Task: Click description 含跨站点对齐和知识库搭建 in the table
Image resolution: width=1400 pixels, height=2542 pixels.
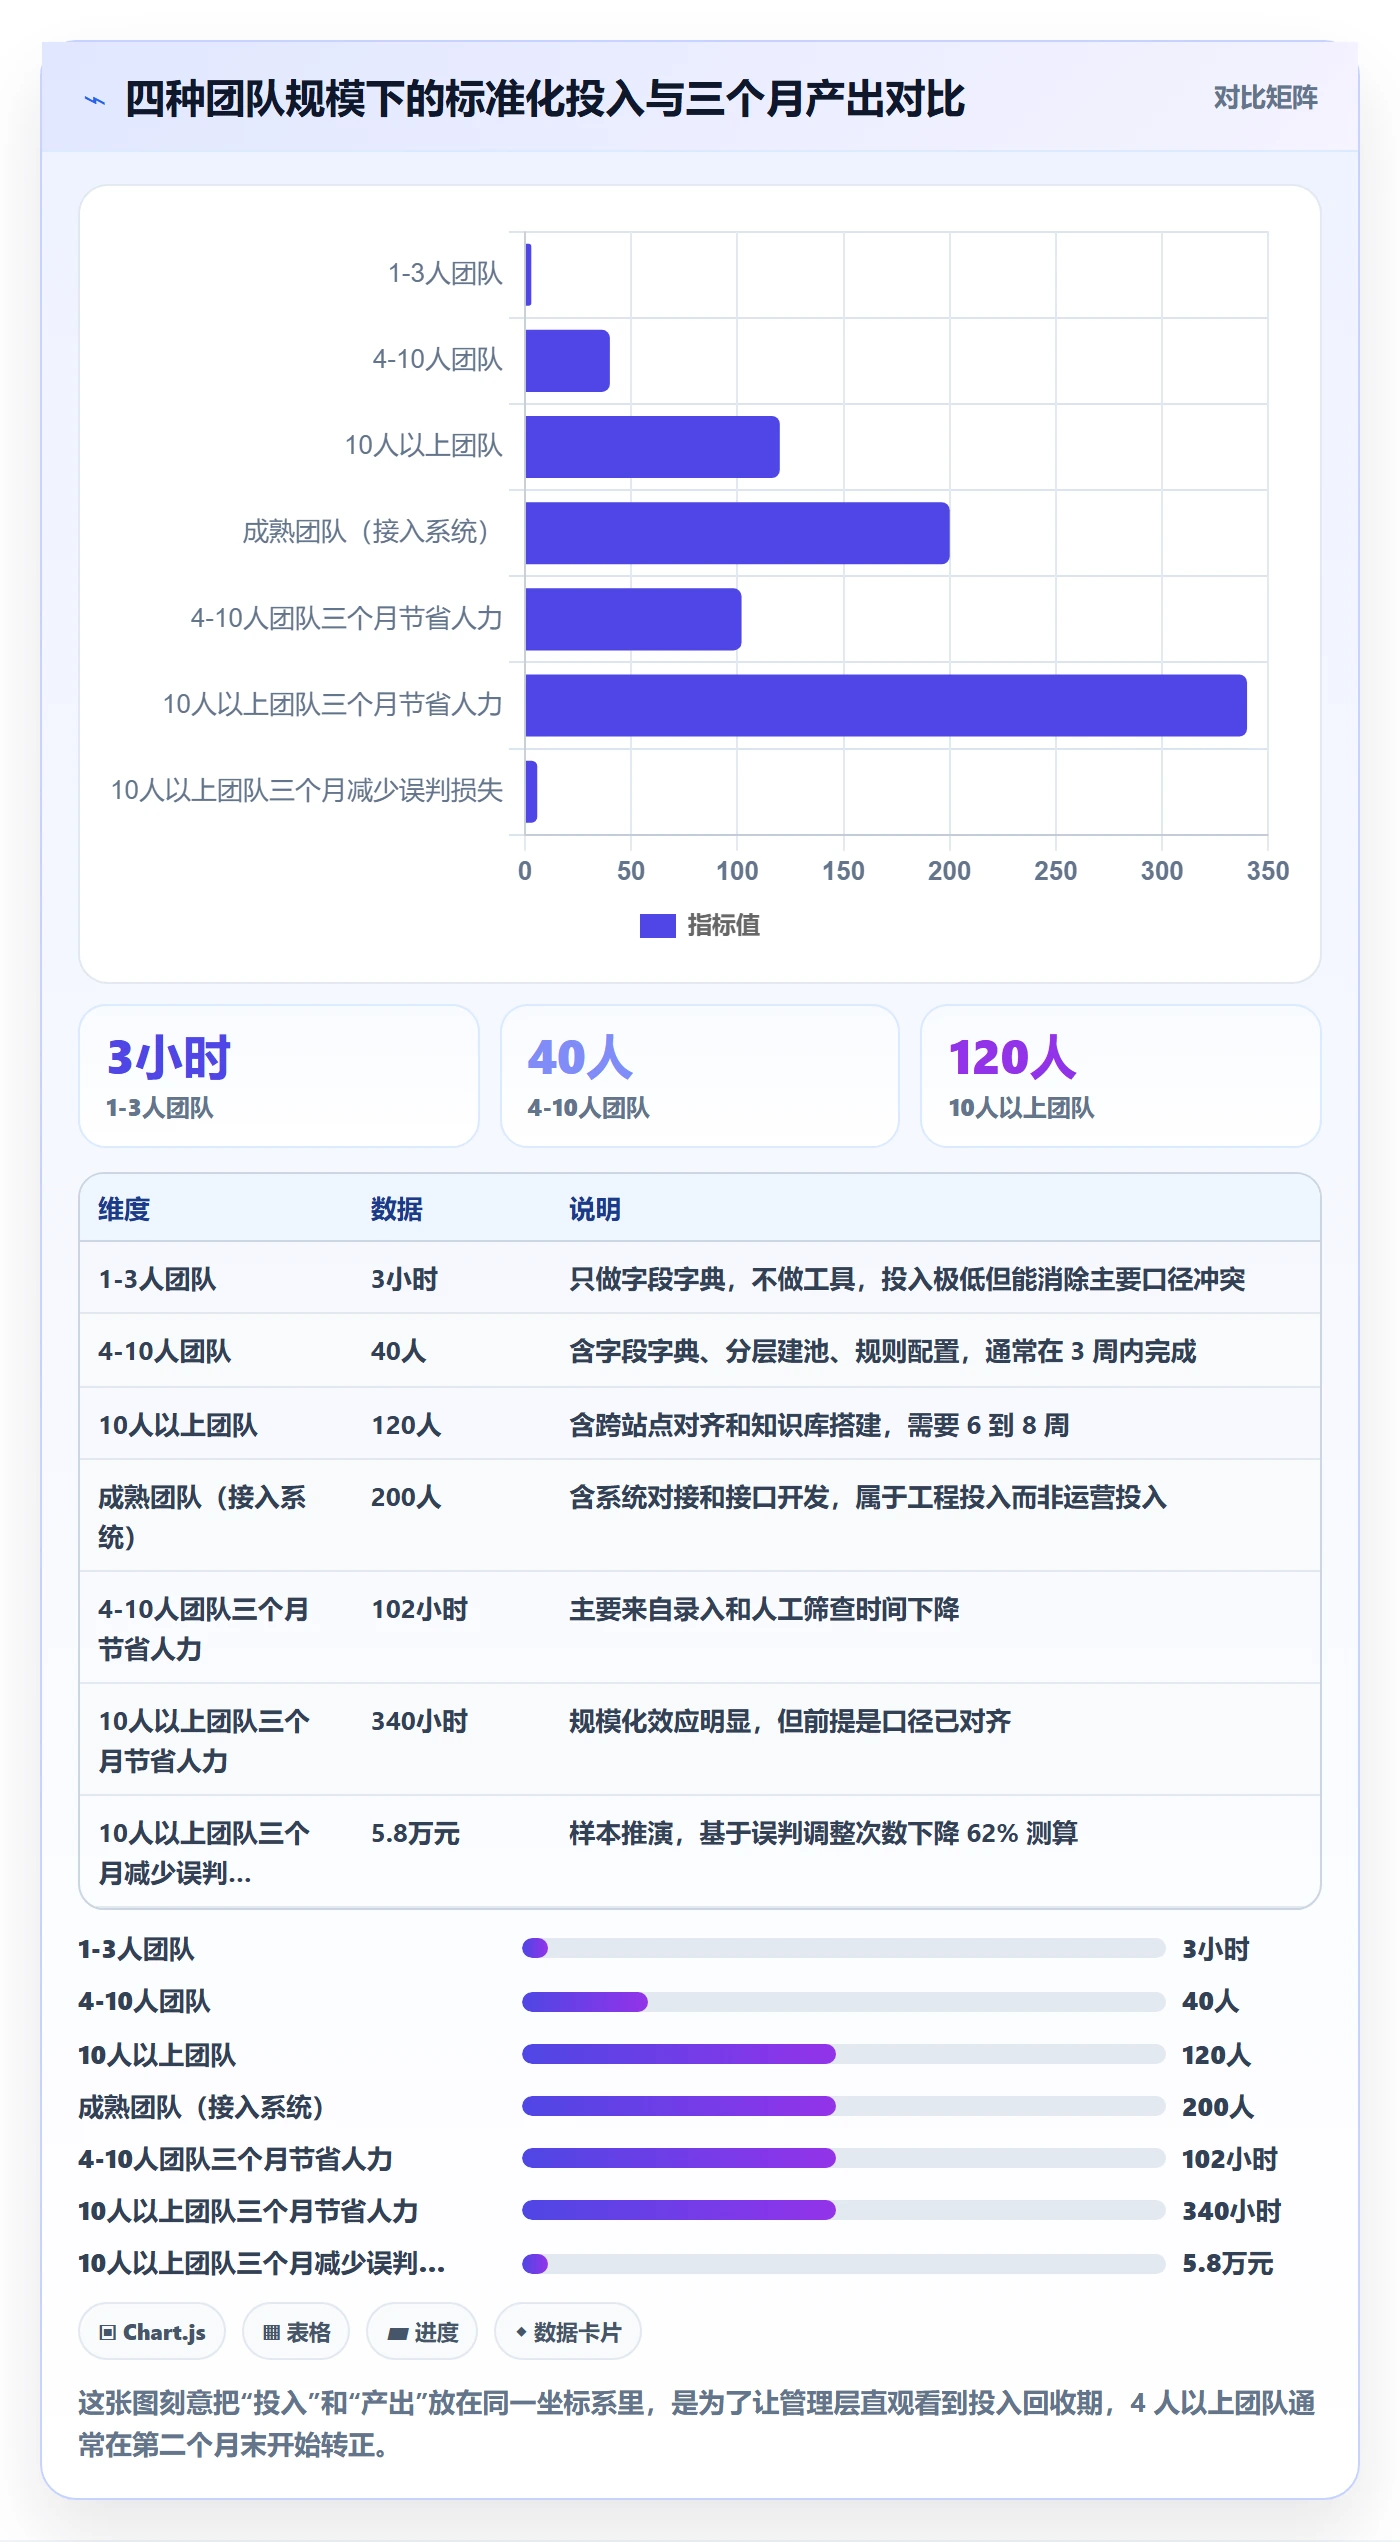Action: [819, 1425]
